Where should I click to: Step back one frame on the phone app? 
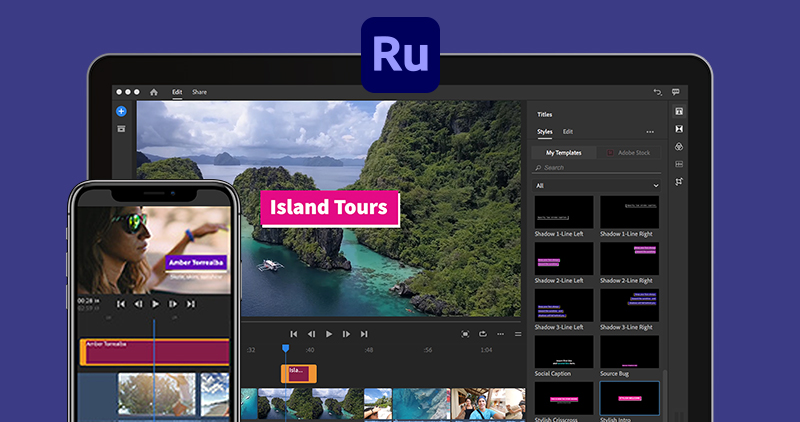[138, 304]
